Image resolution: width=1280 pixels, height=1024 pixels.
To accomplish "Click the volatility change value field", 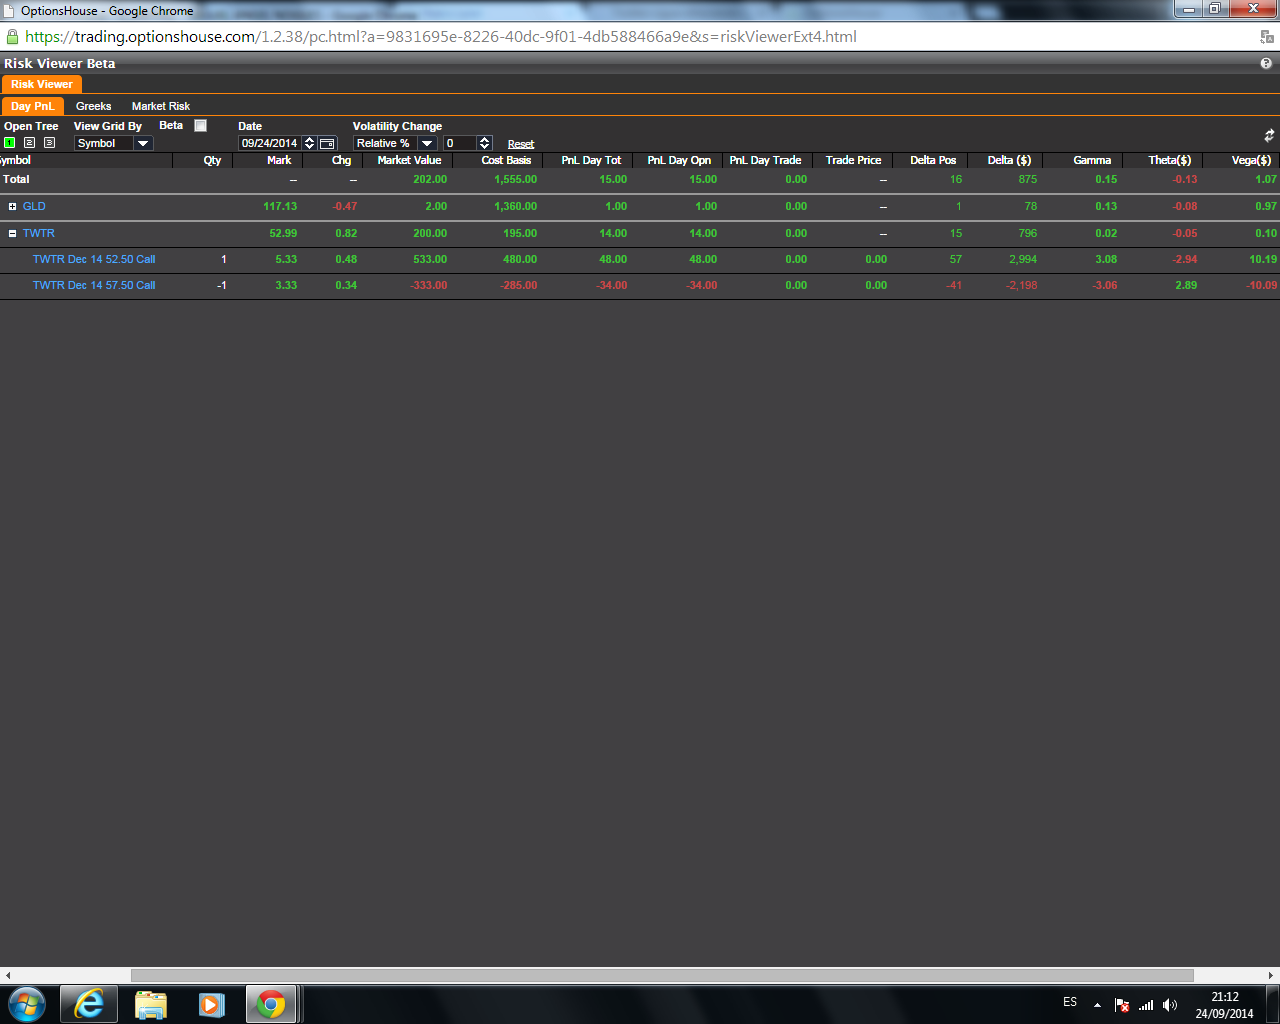I will (x=460, y=143).
